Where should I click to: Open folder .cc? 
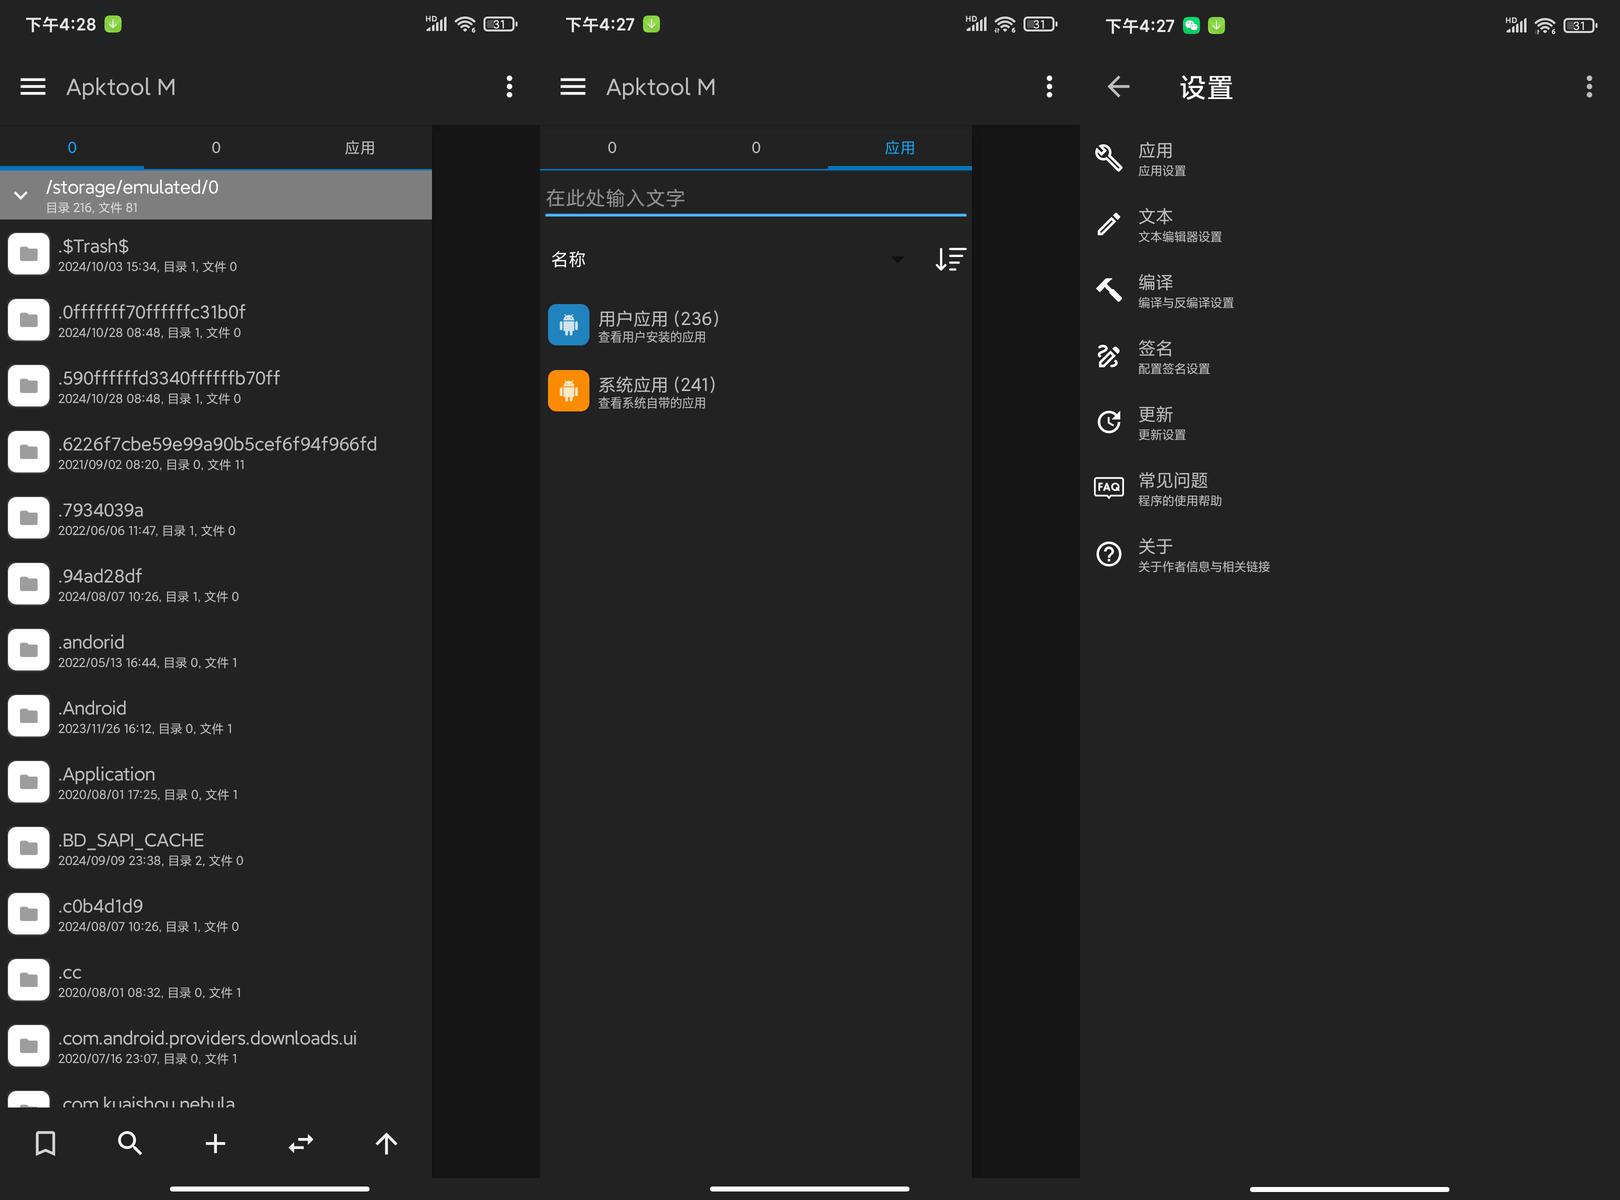(216, 980)
